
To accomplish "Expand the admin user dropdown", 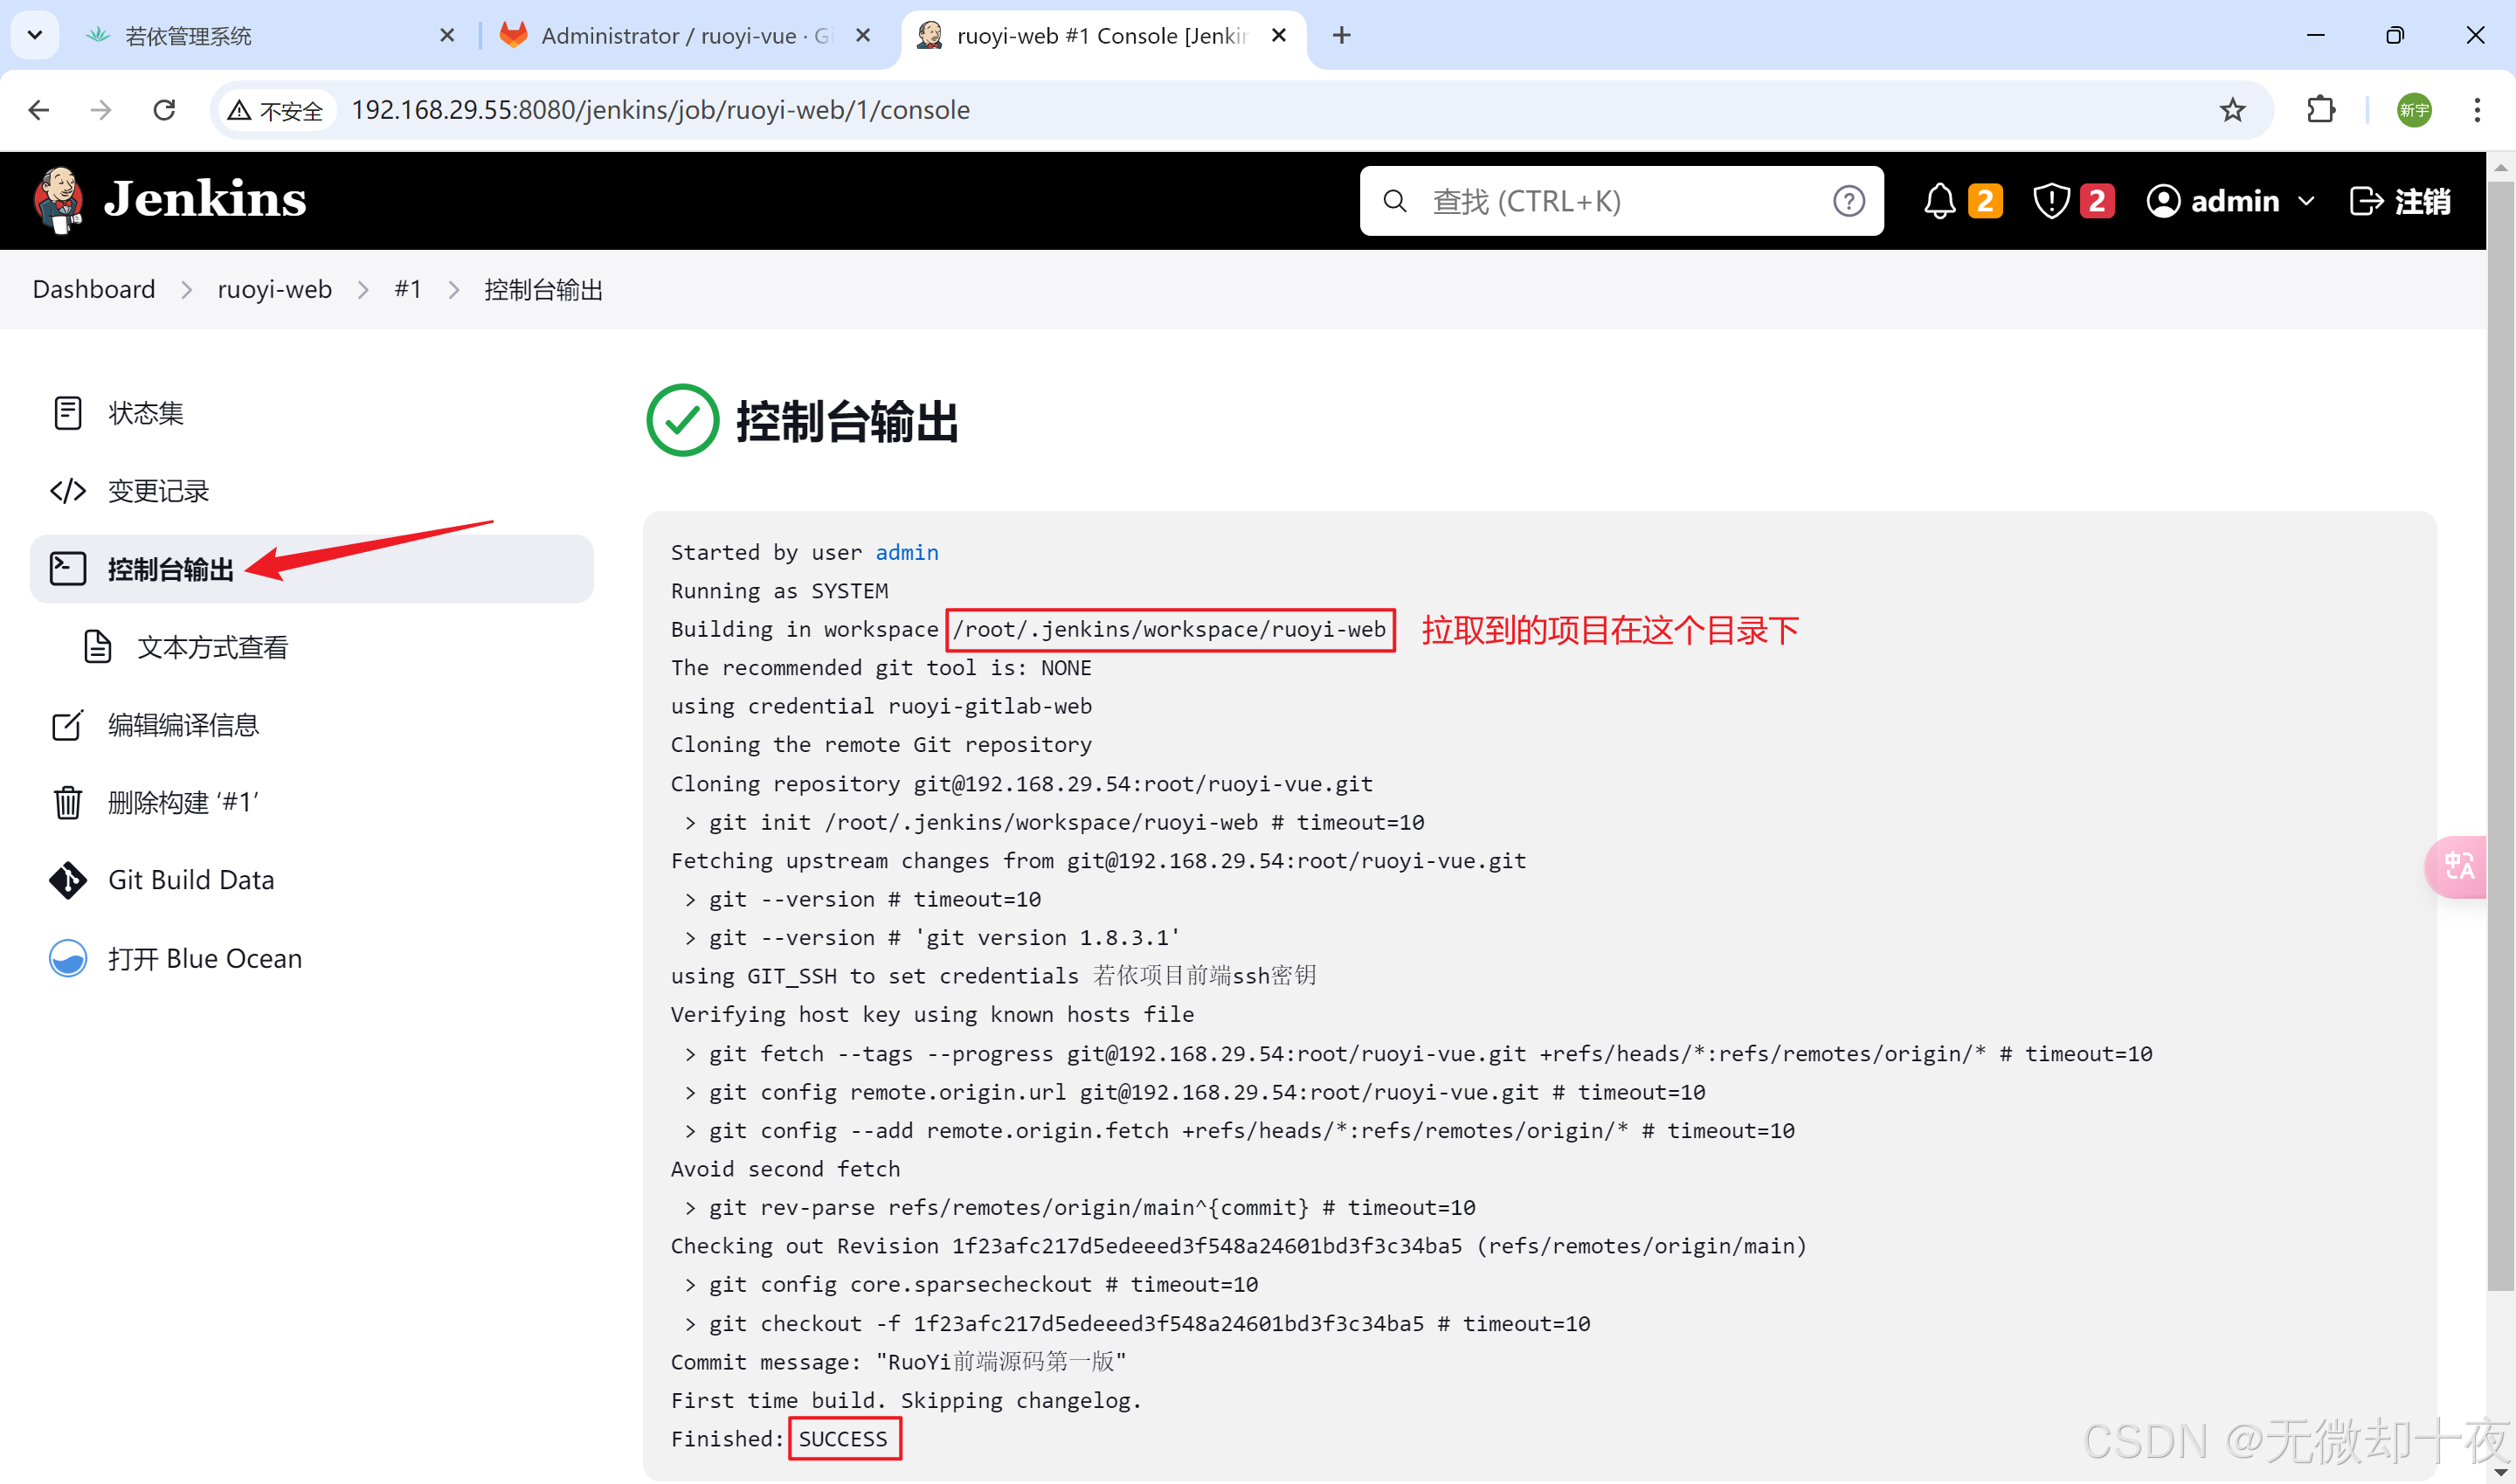I will 2306,201.
